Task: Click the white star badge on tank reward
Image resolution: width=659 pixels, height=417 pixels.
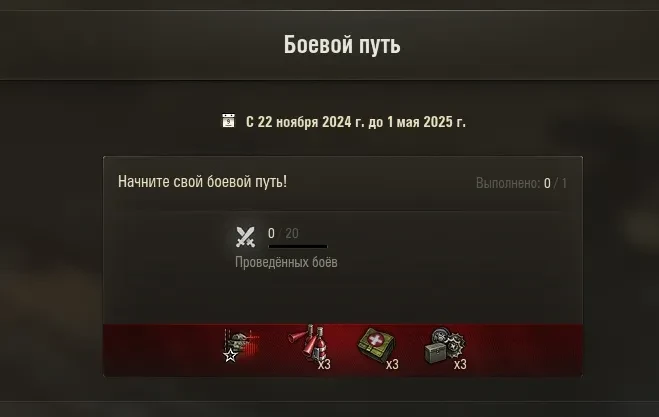Action: point(230,356)
